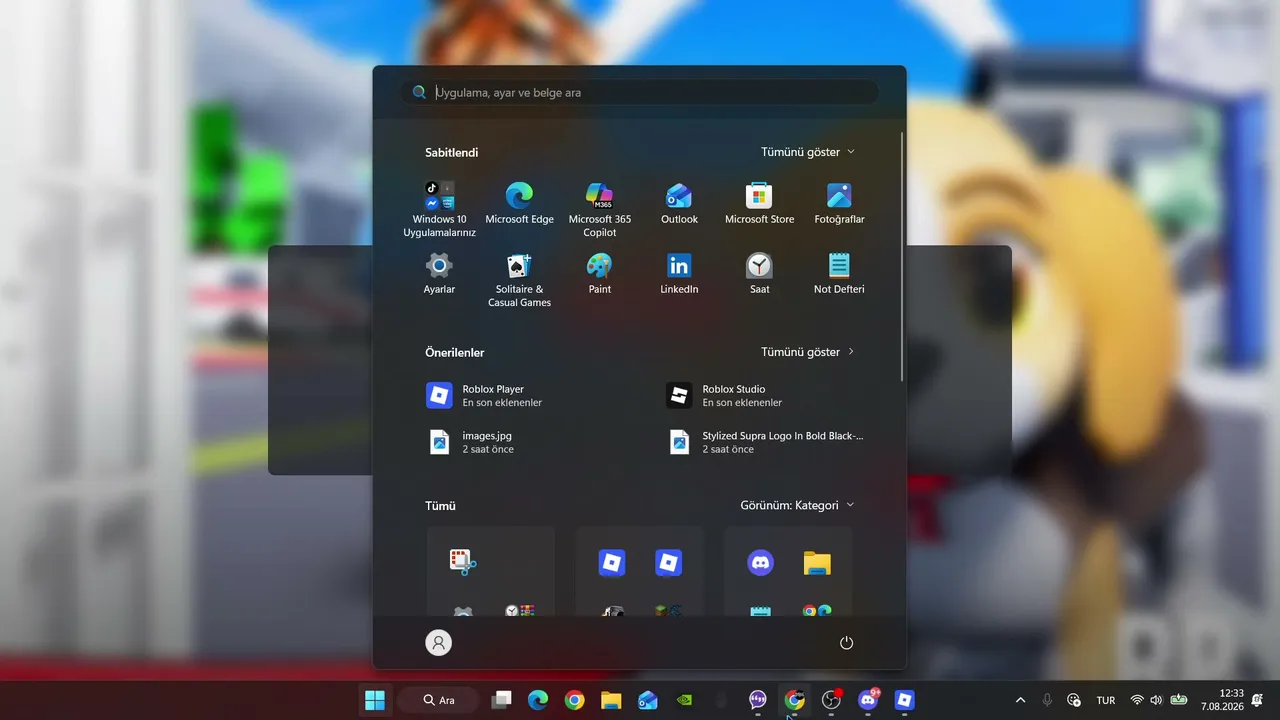Screen dimensions: 1280x720
Task: Open the Ara search box on taskbar
Action: coord(439,700)
